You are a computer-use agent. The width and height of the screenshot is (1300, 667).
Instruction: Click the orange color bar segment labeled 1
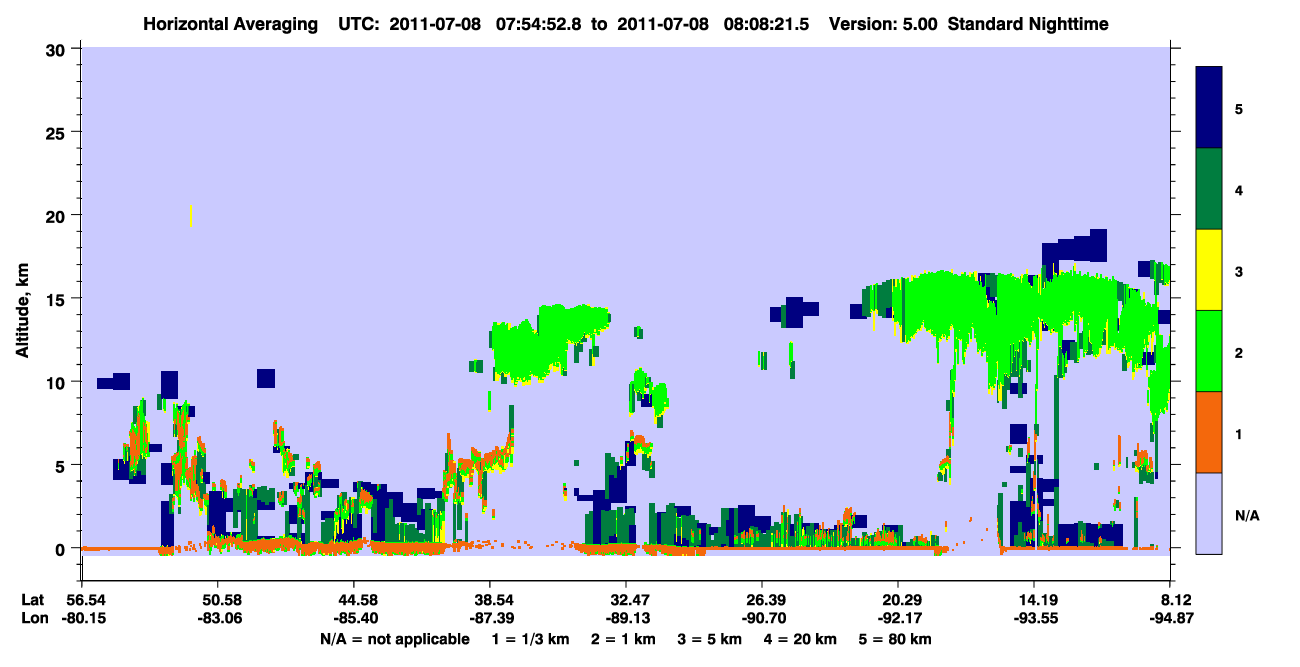pyautogui.click(x=1209, y=431)
